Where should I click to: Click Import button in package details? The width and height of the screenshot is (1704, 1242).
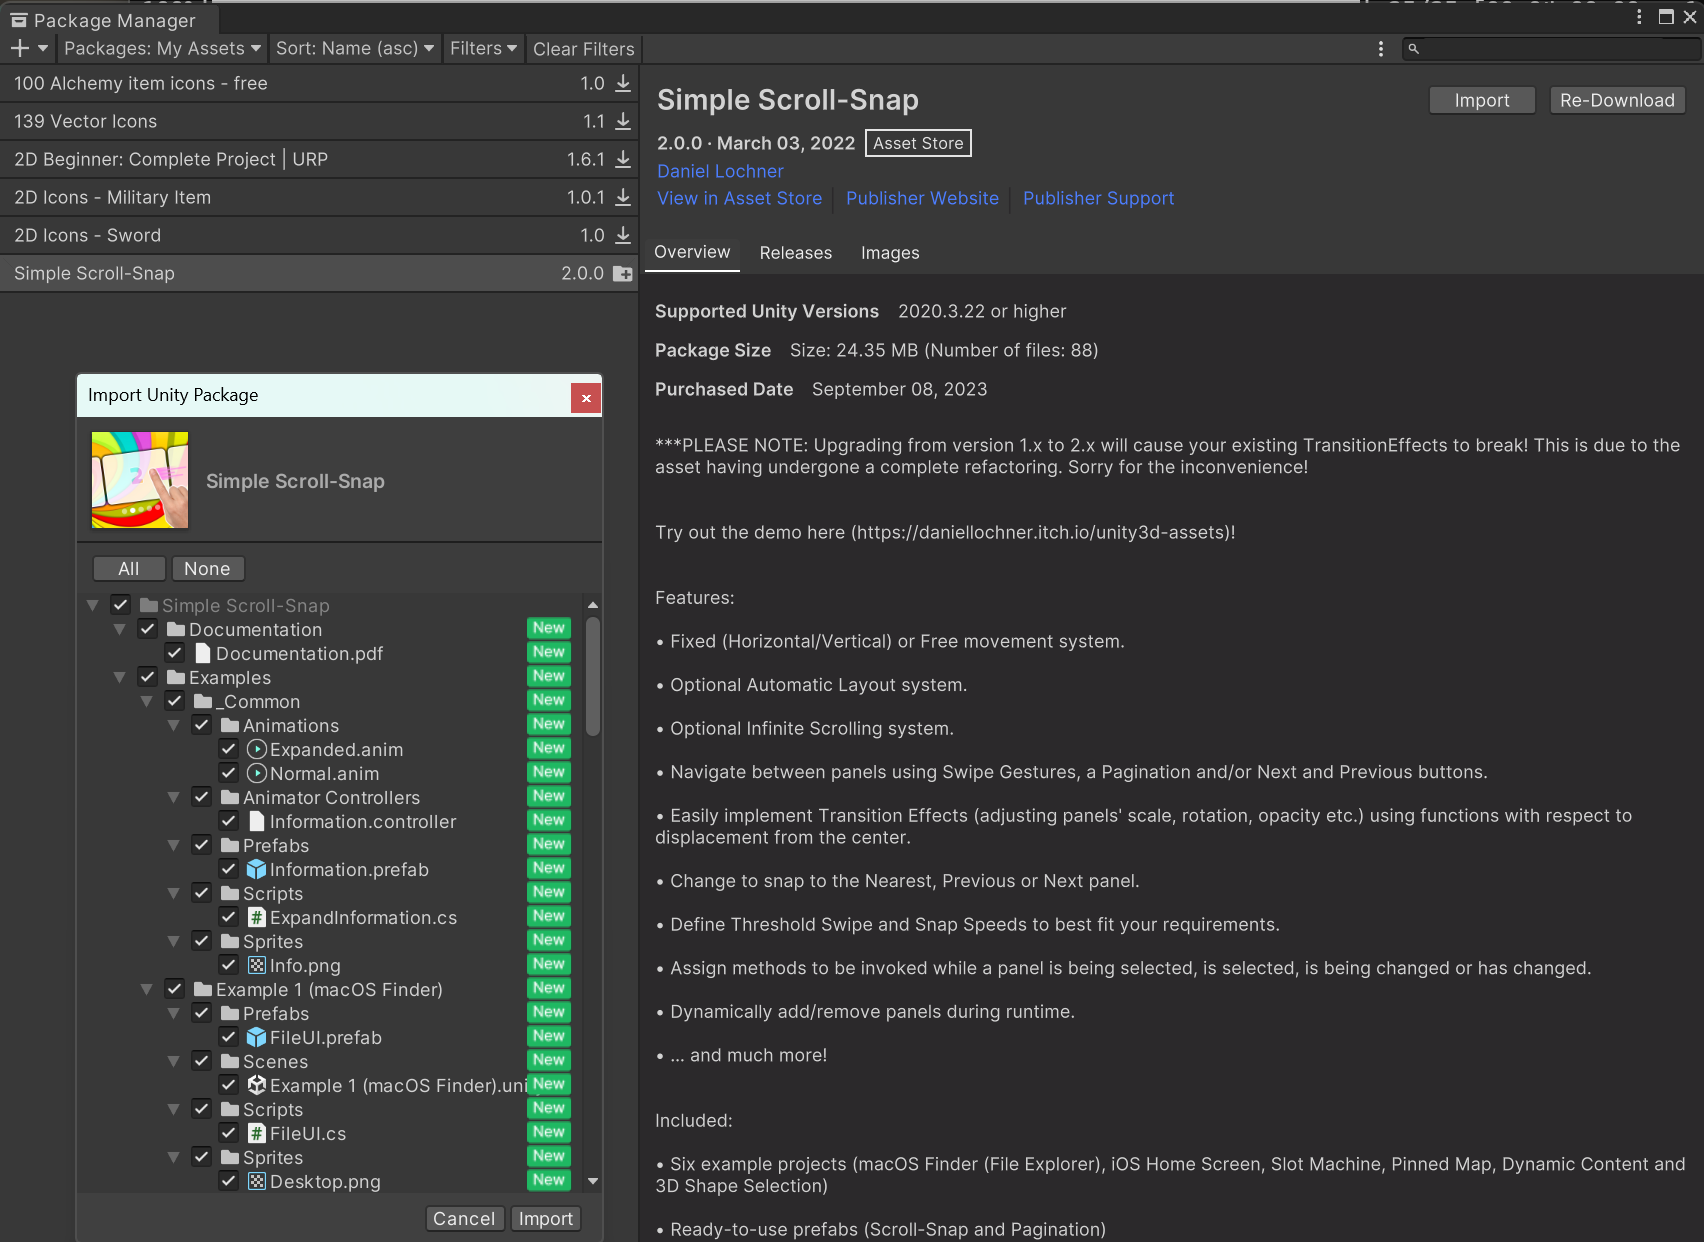[x=1482, y=100]
